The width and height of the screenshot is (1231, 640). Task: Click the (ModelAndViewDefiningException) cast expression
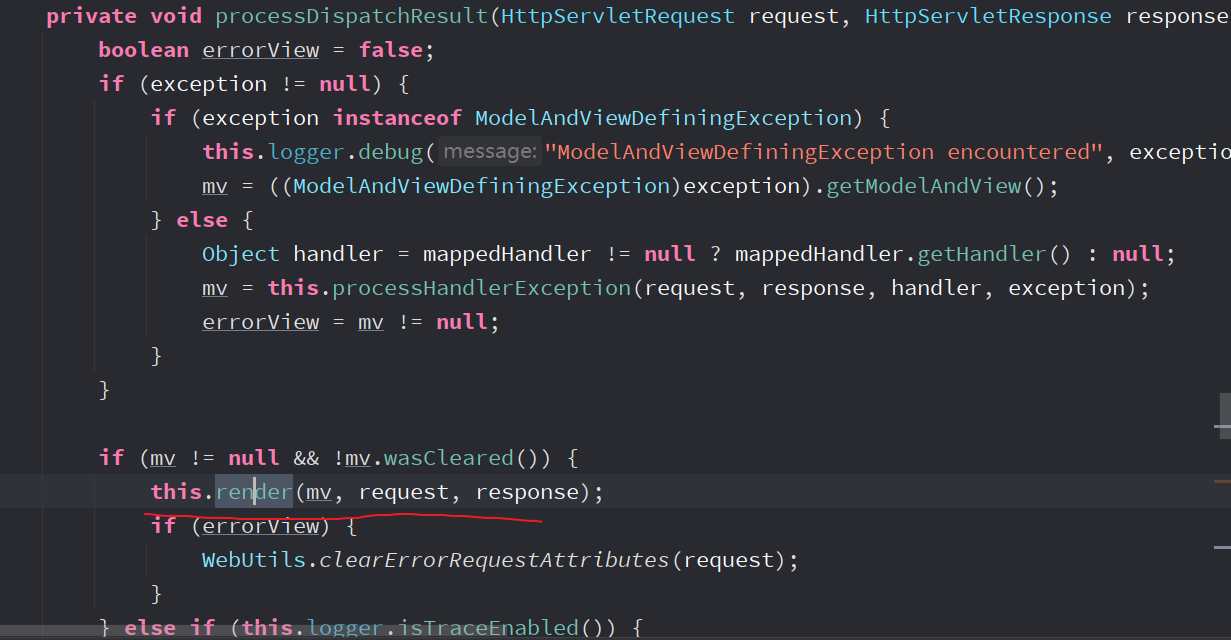(x=482, y=186)
